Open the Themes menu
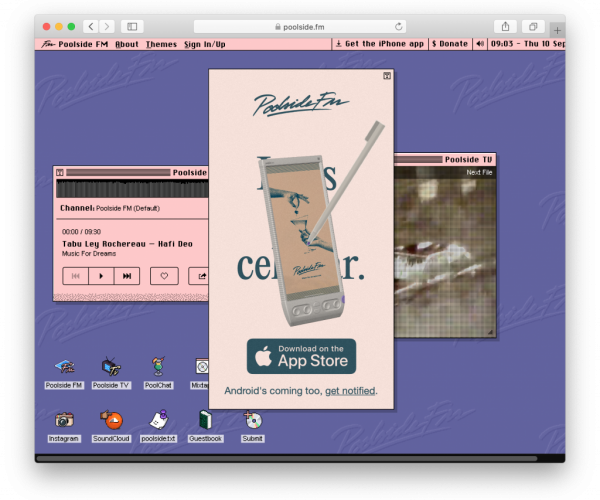Viewport: 600px width, 500px height. coord(161,44)
